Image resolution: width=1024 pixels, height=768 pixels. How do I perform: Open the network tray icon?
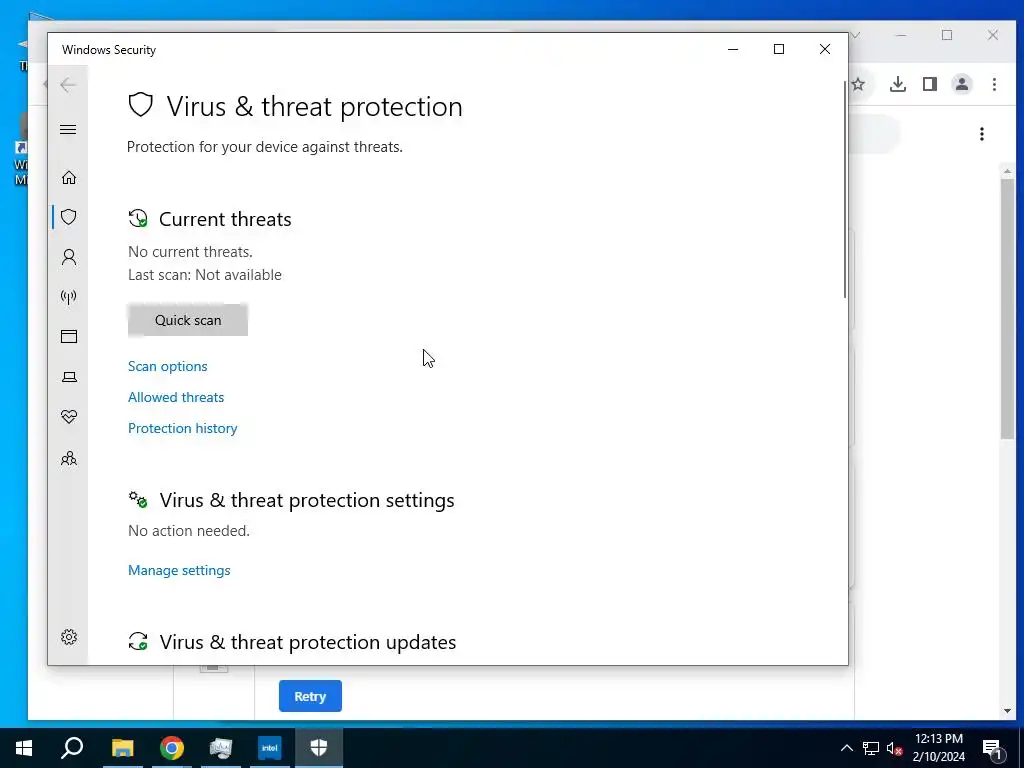tap(871, 748)
